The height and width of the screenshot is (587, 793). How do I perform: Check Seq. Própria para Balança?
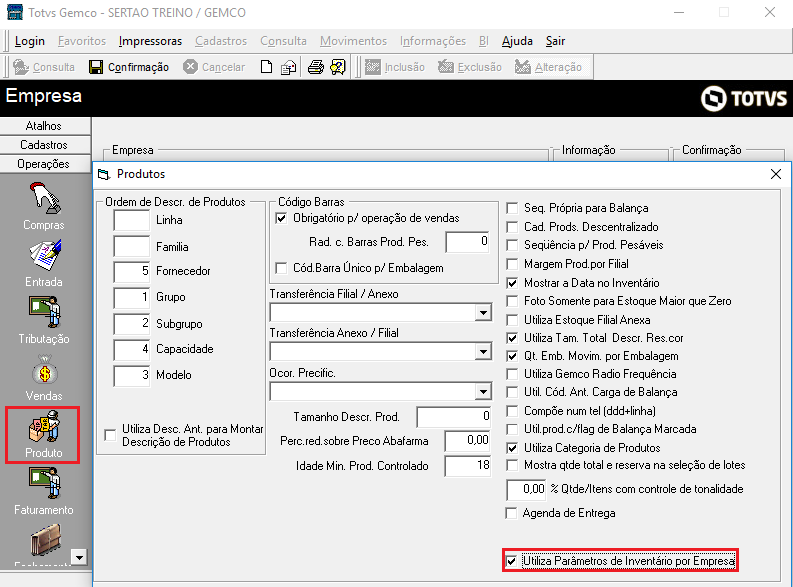tap(512, 208)
